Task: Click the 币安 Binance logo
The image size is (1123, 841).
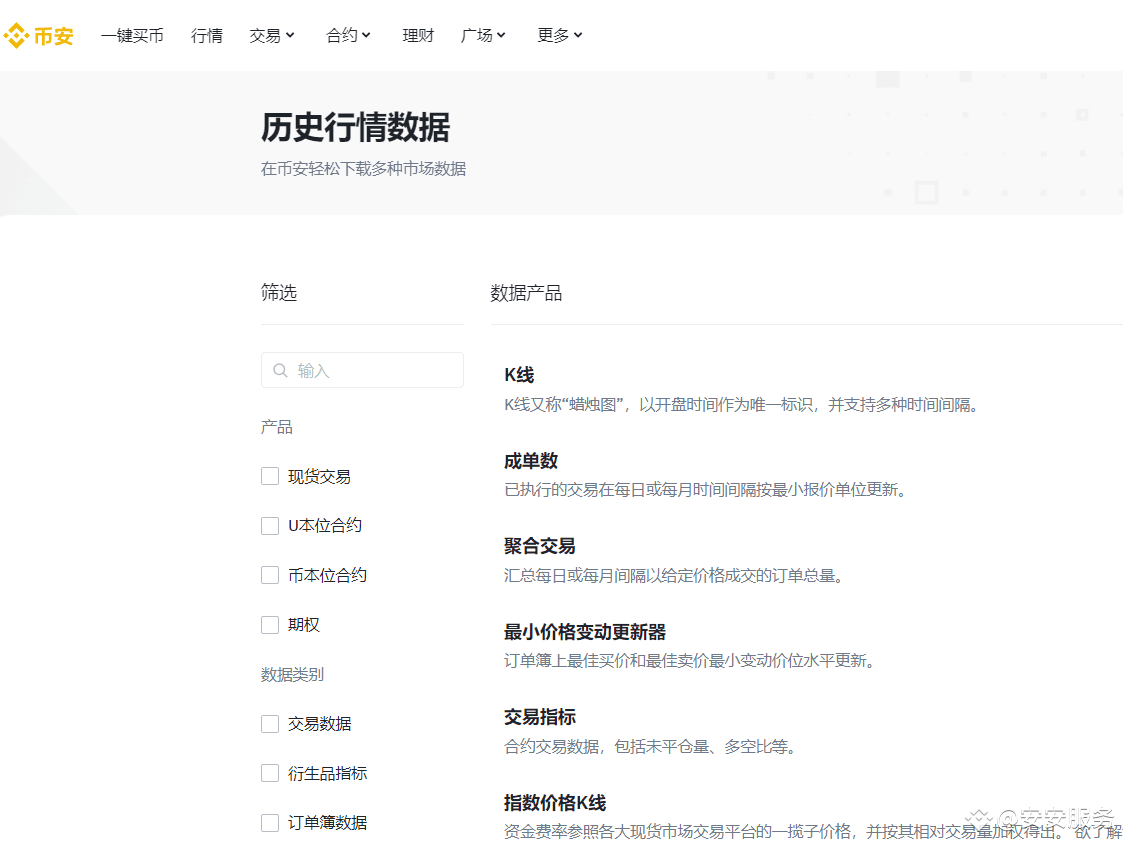Action: coord(39,35)
